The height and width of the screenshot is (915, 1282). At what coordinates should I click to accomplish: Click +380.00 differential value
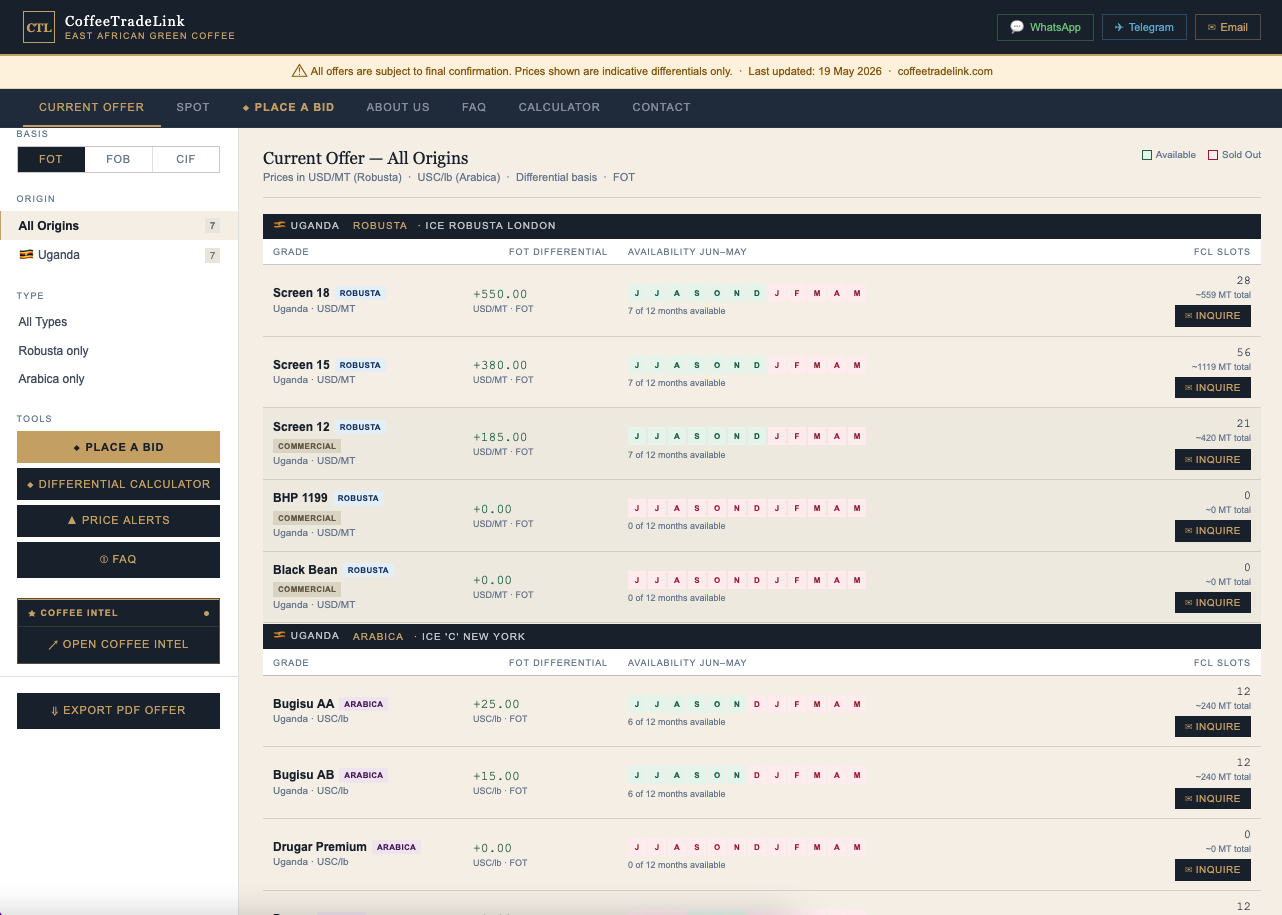[x=500, y=365]
